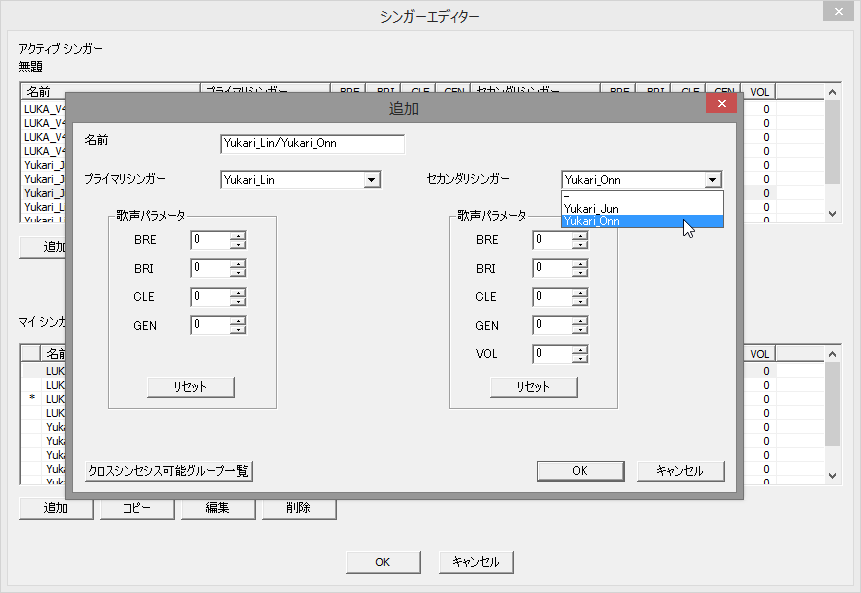The image size is (861, 593).
Task: Open クロスシンセシス可能グループ一覧 list
Action: point(169,471)
